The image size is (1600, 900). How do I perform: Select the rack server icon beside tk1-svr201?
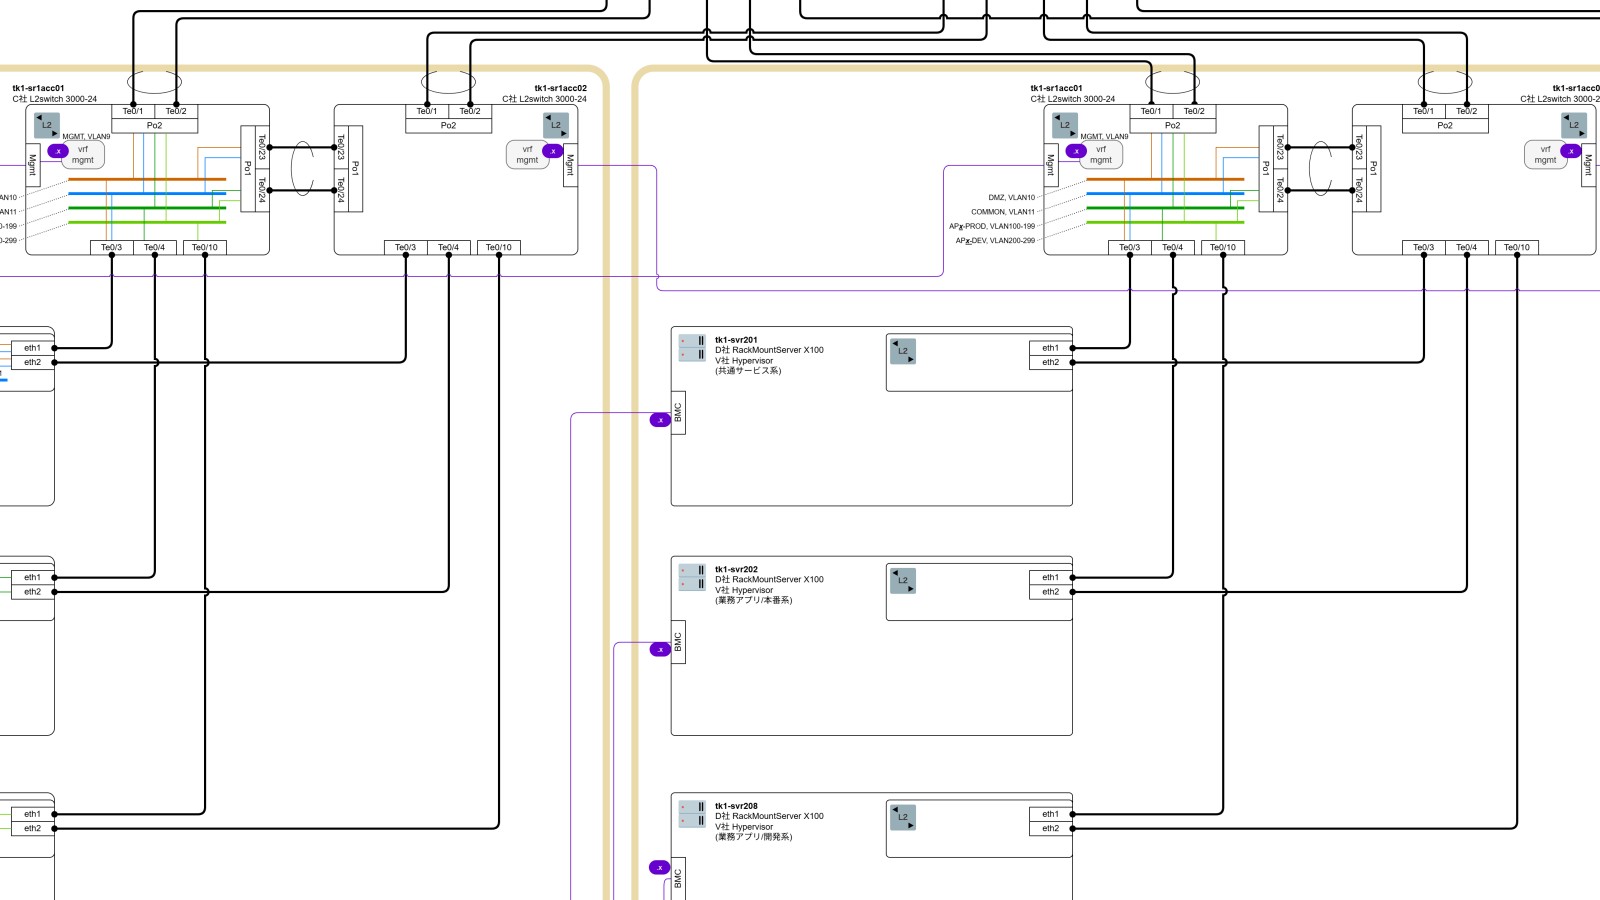click(x=692, y=348)
